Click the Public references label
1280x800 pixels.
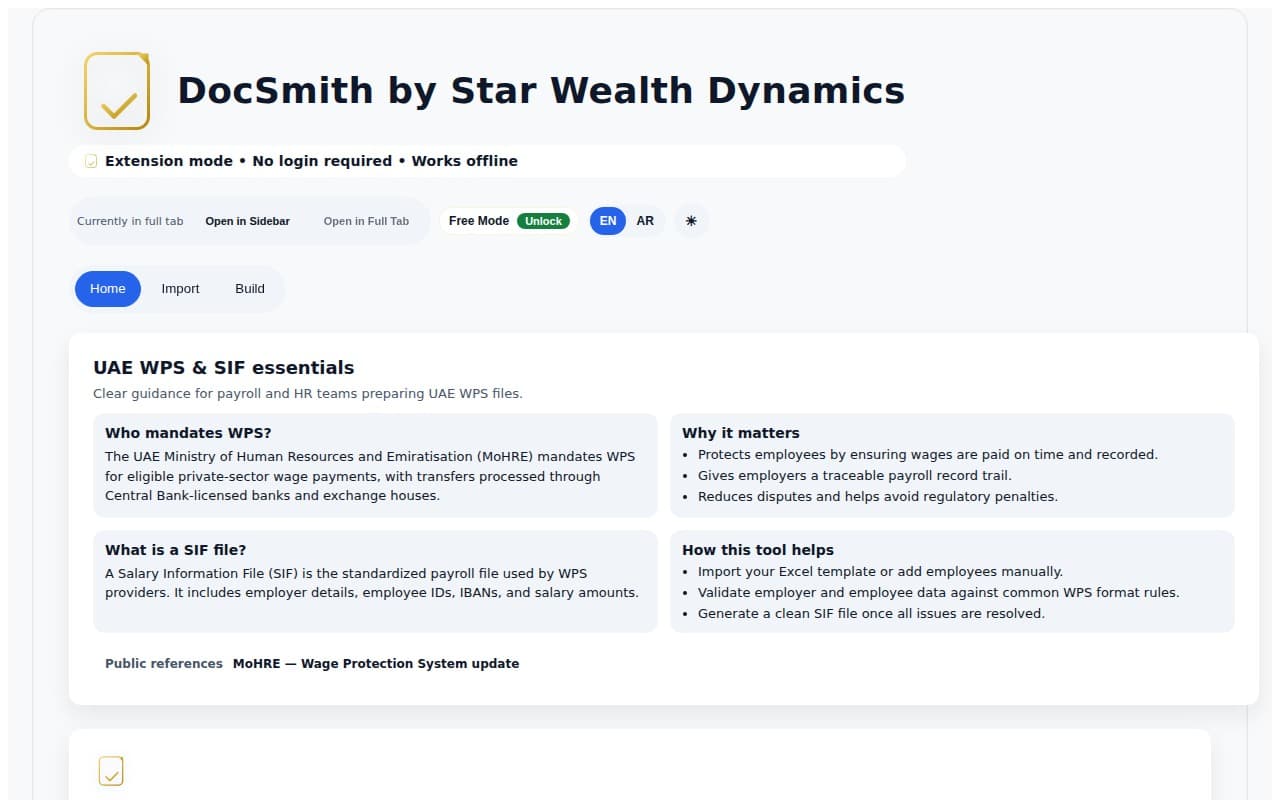(163, 663)
